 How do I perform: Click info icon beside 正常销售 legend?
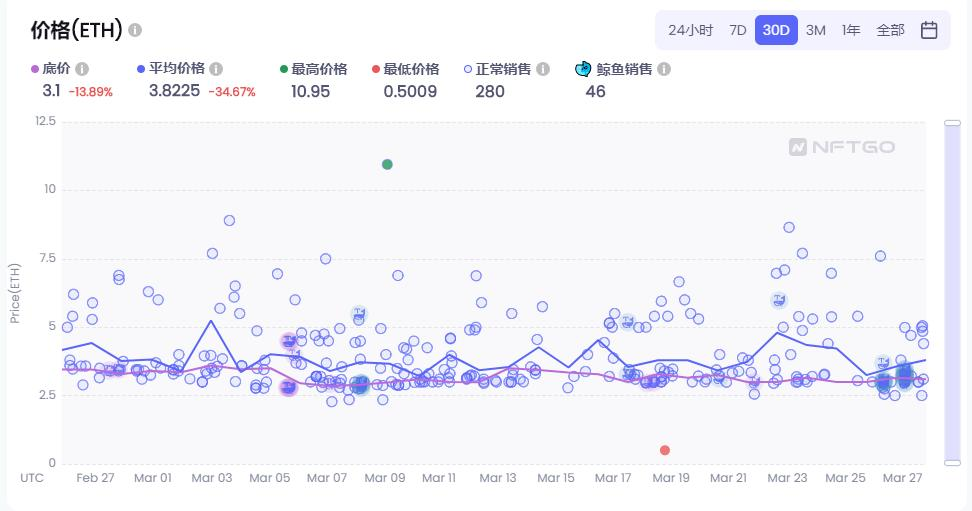tap(543, 69)
